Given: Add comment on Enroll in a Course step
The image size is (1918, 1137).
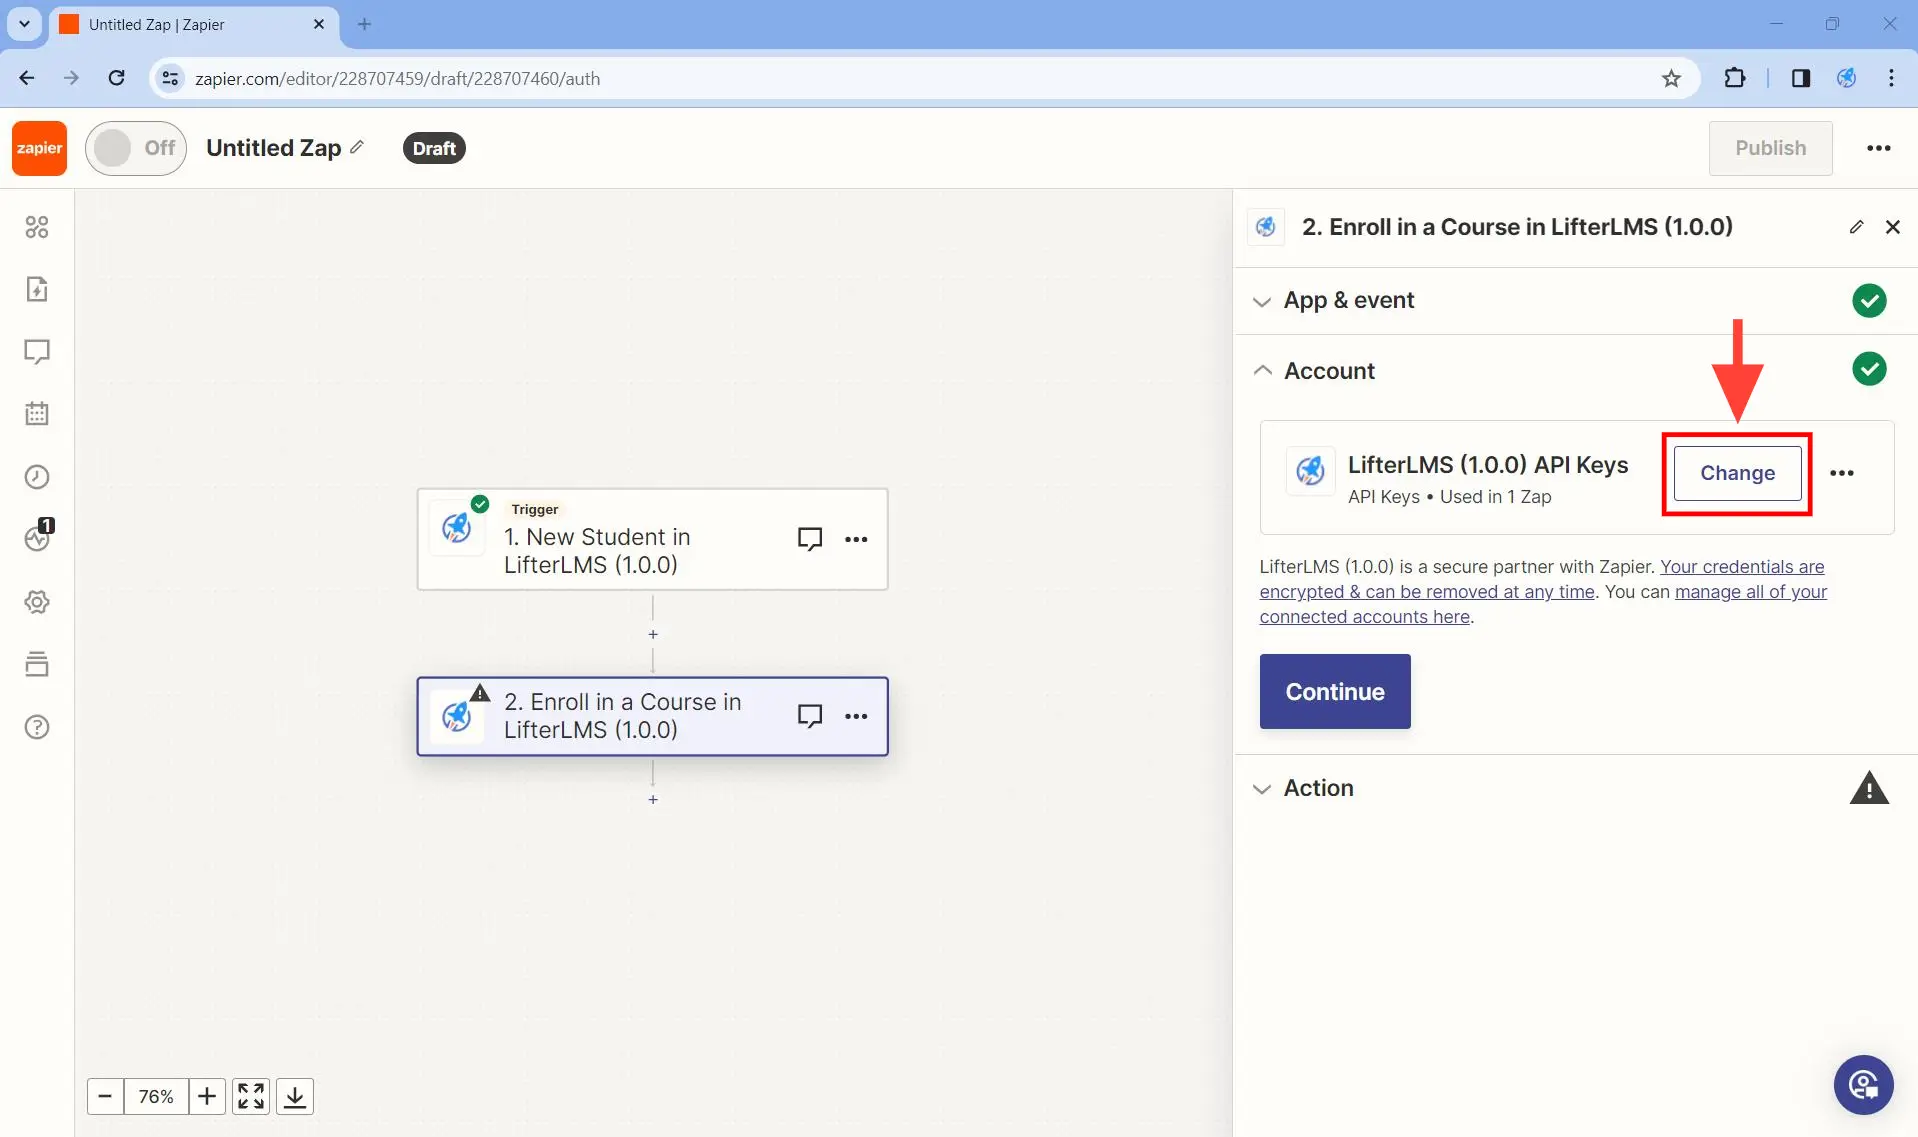Looking at the screenshot, I should point(810,716).
